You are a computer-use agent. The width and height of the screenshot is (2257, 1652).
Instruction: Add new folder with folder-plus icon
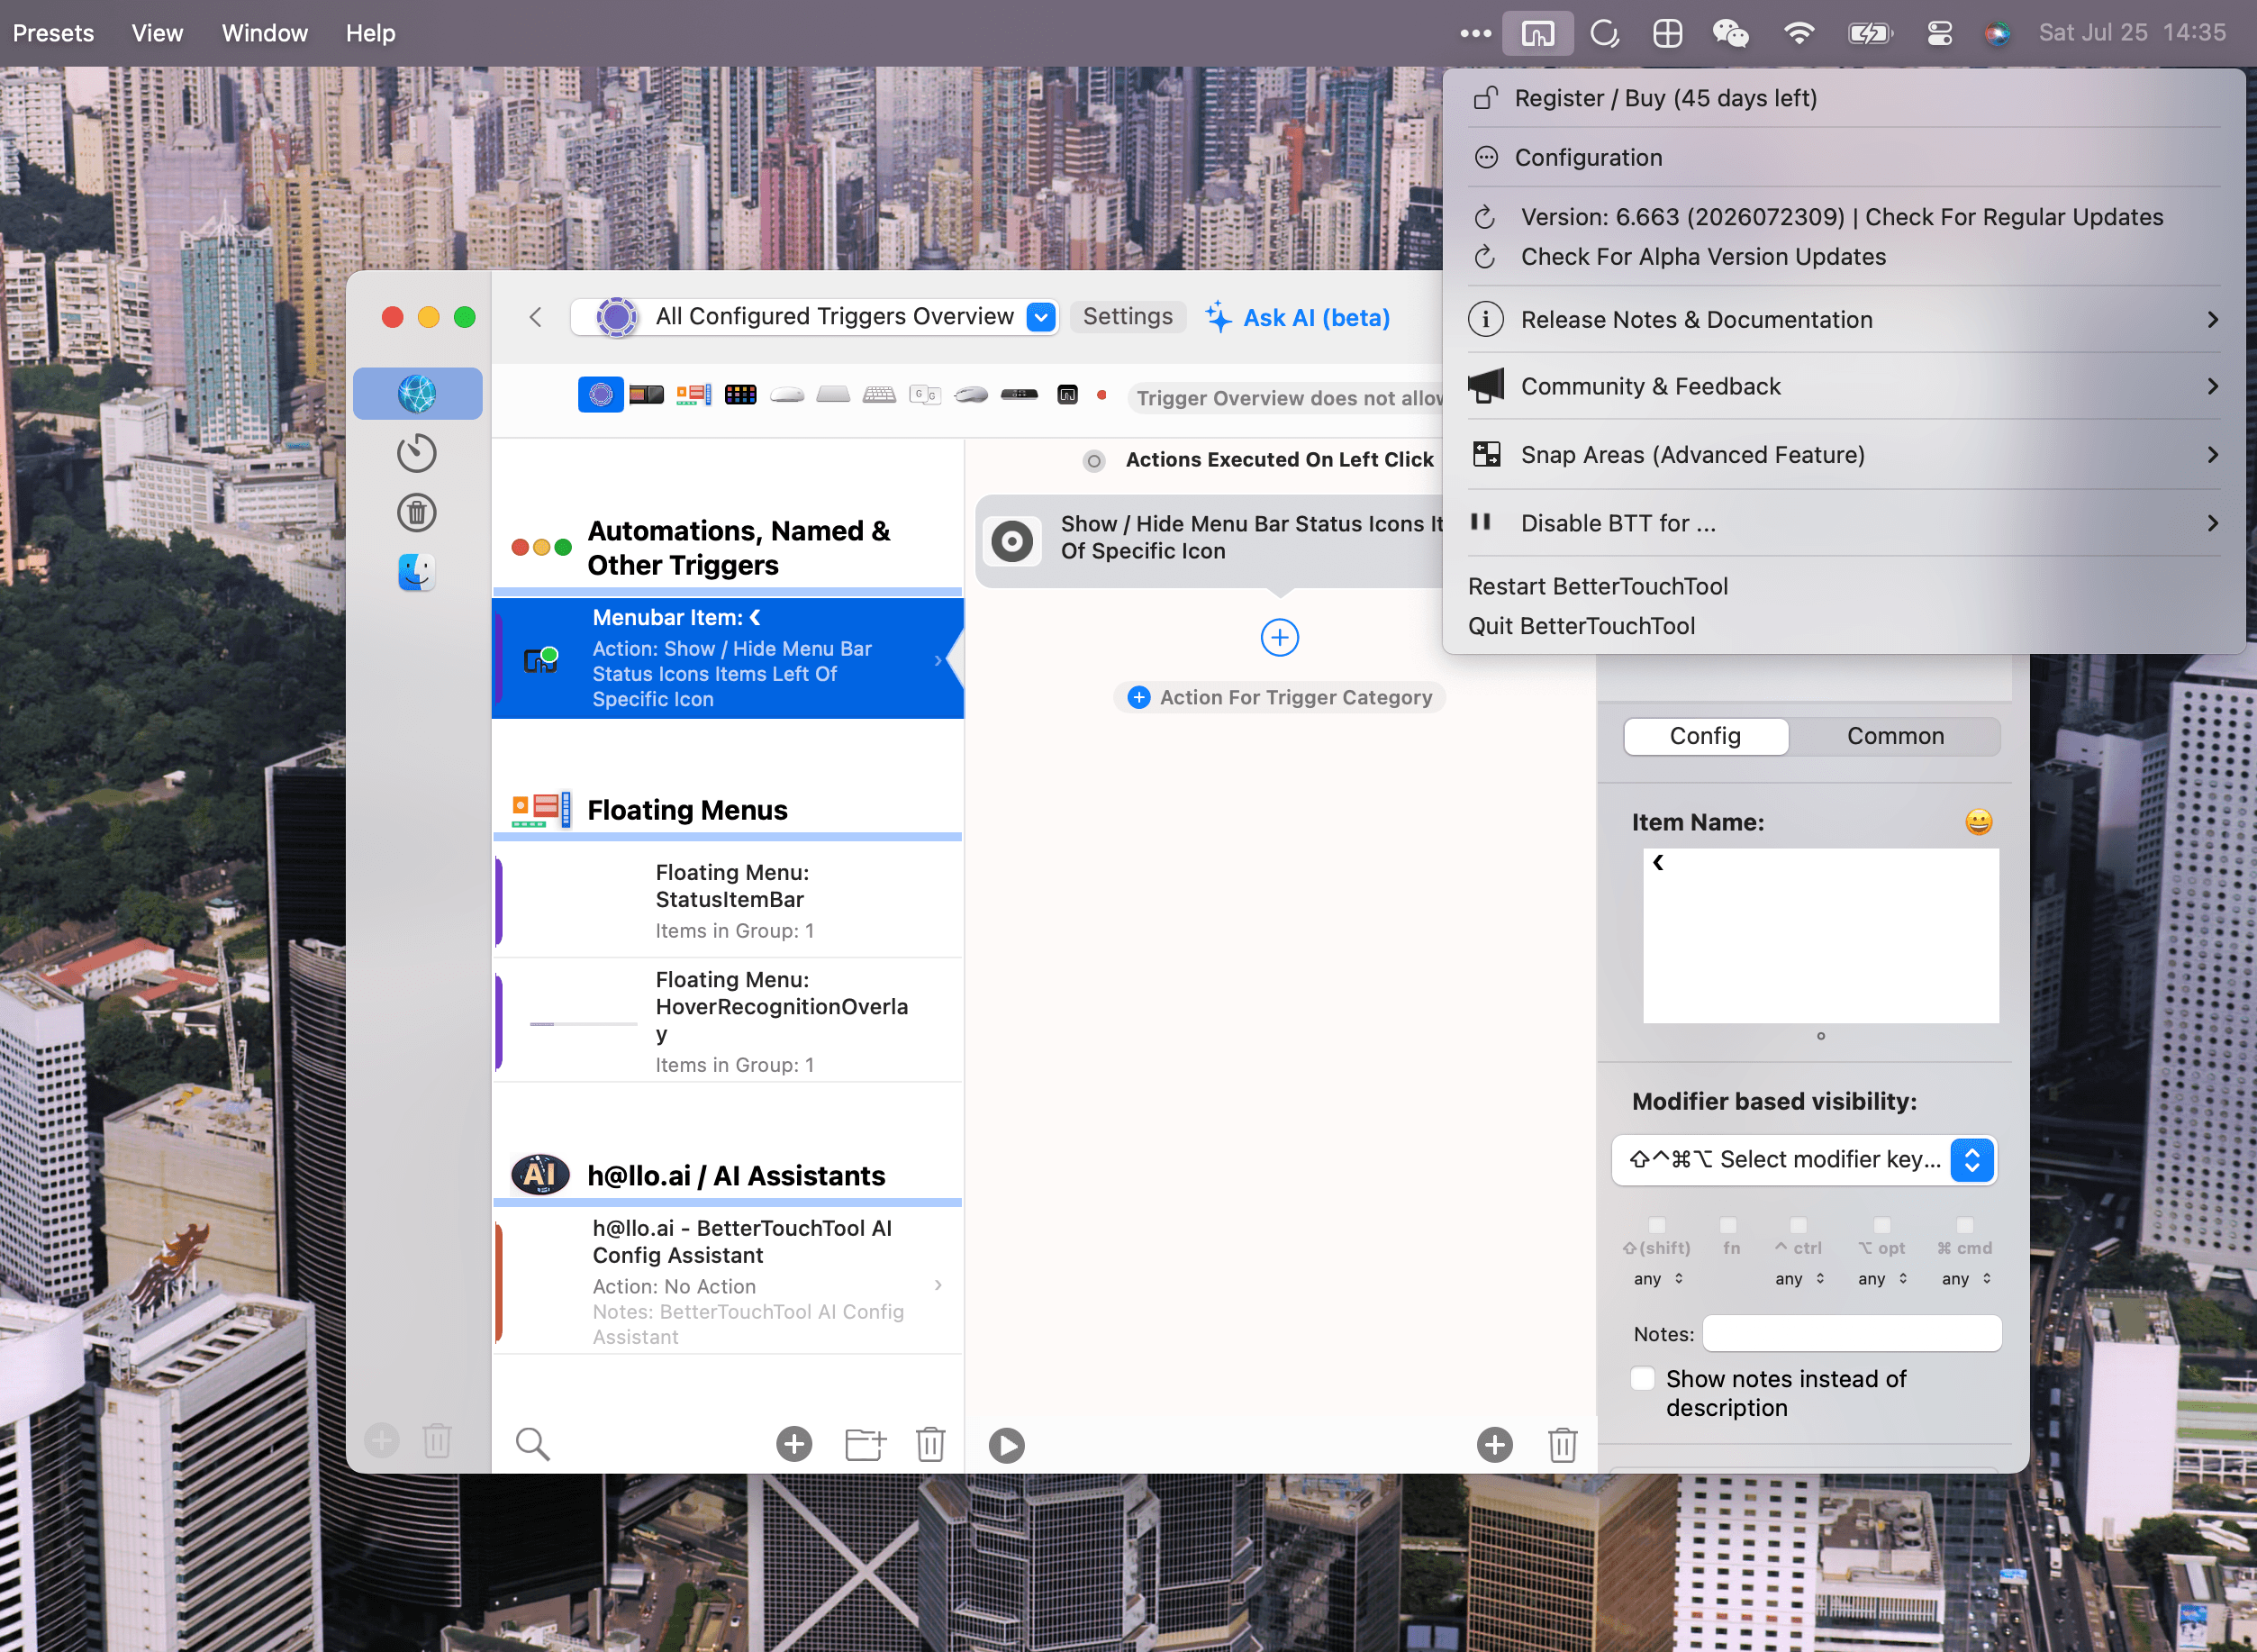pos(865,1444)
